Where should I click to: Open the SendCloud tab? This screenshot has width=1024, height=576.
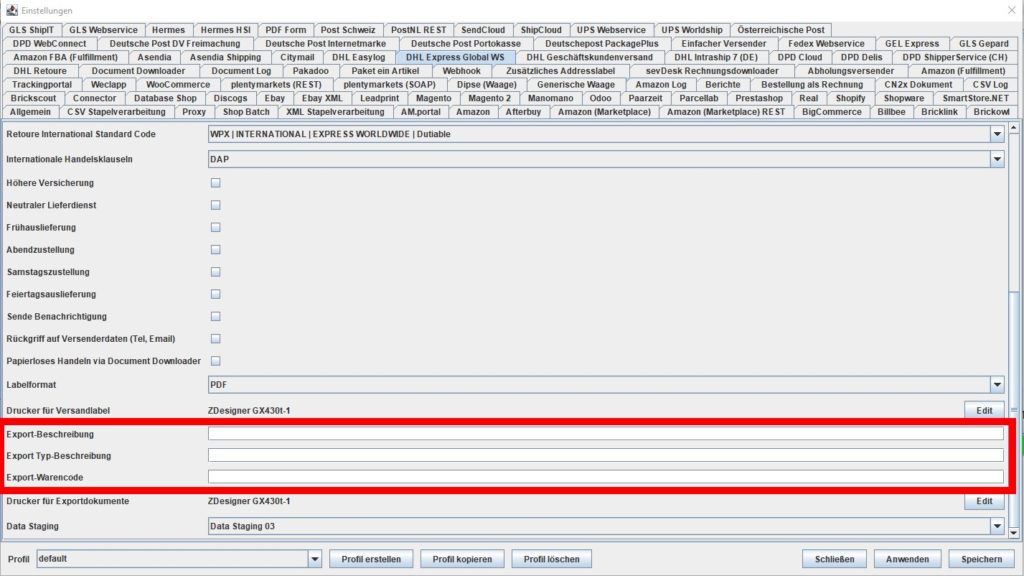pos(483,29)
